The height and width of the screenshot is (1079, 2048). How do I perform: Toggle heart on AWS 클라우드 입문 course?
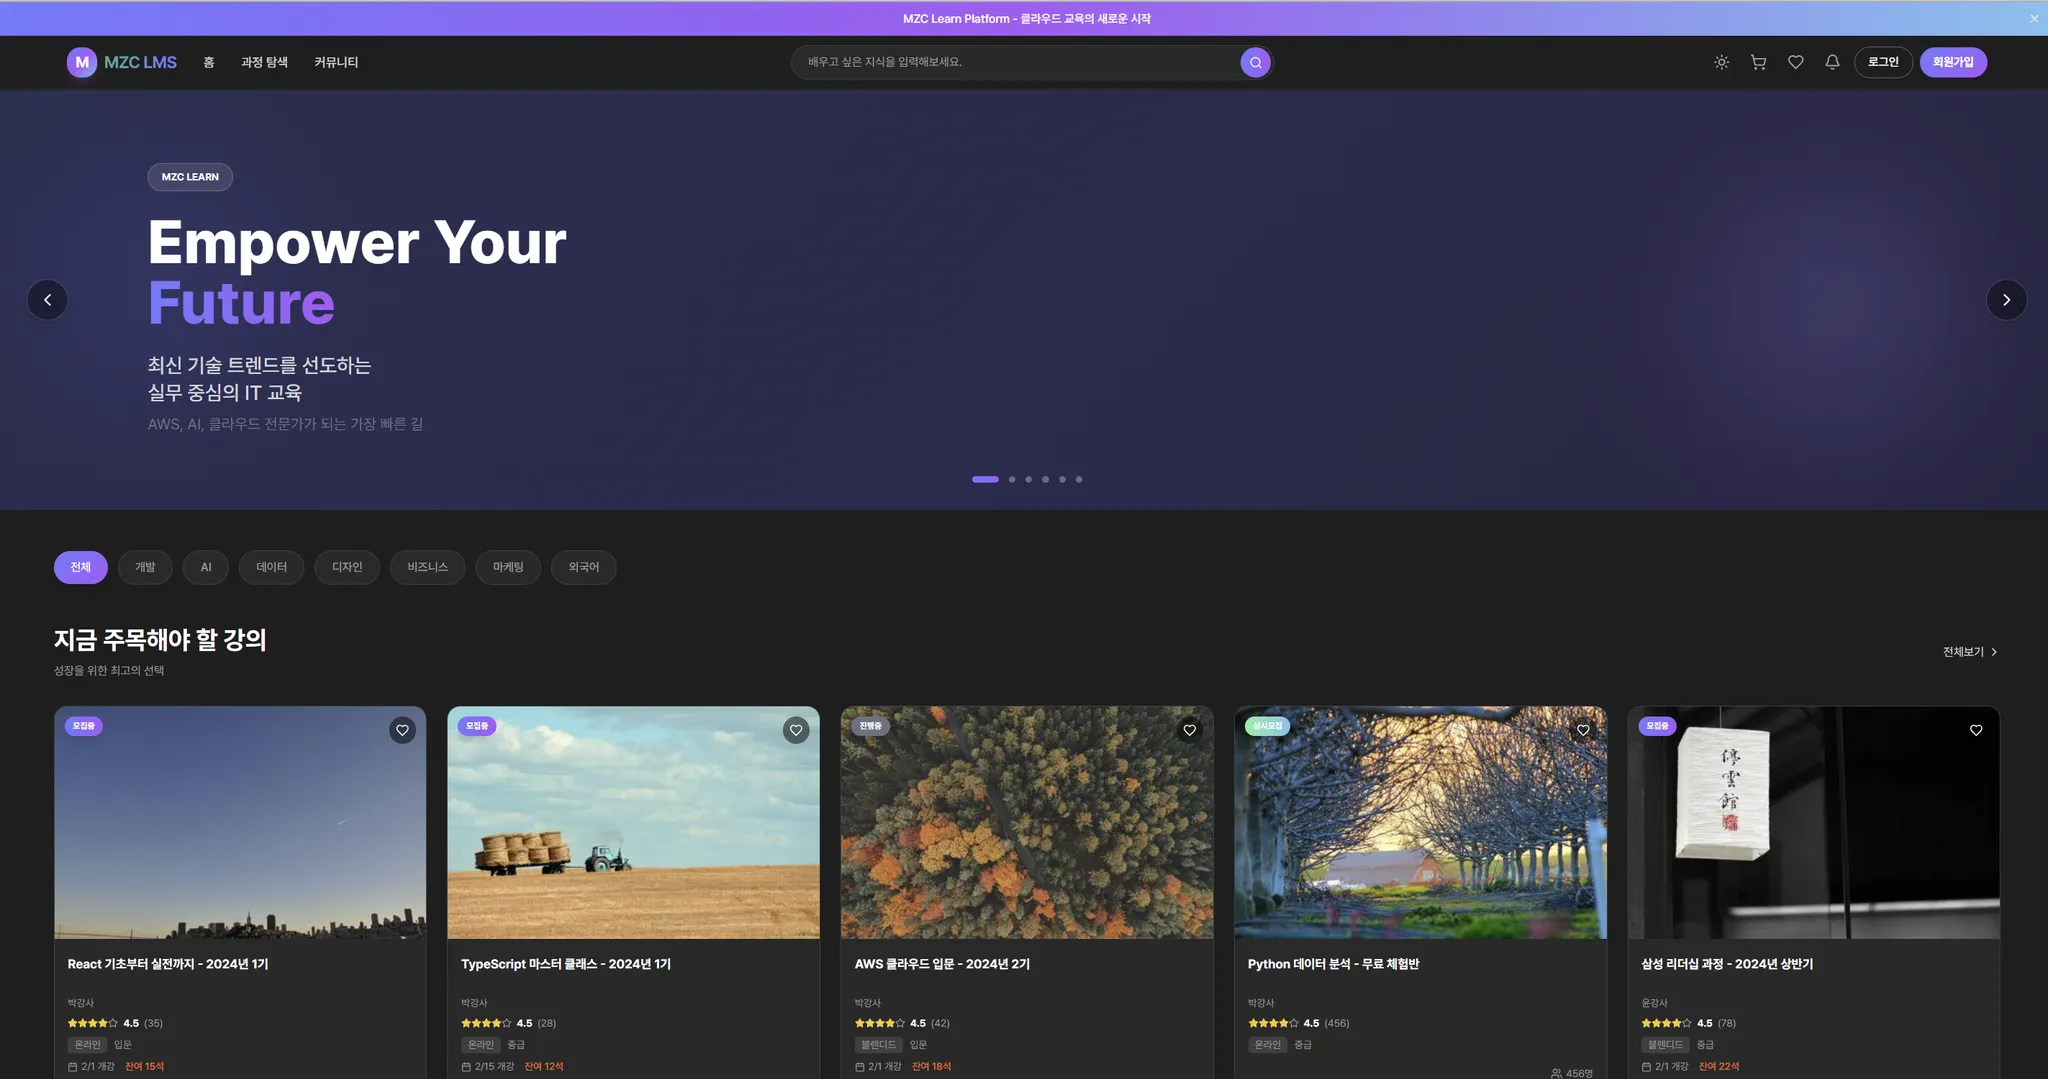(x=1189, y=730)
